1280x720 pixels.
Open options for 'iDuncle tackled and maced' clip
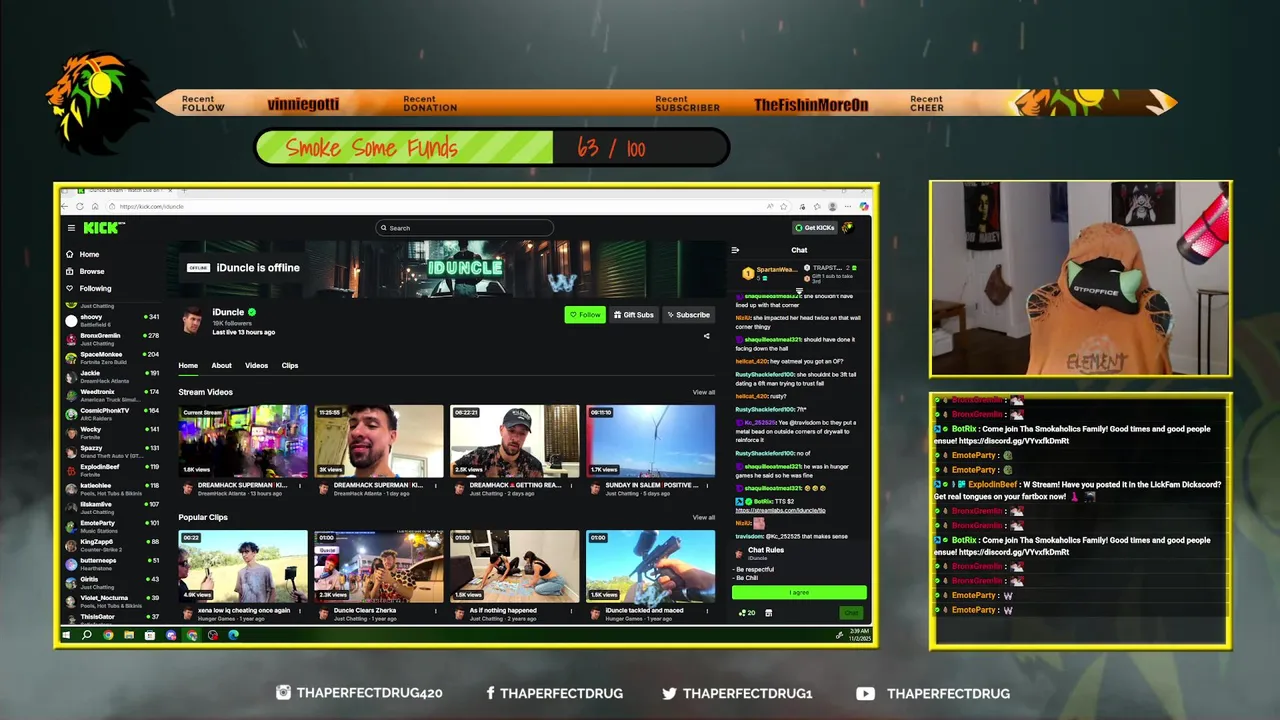[x=708, y=611]
